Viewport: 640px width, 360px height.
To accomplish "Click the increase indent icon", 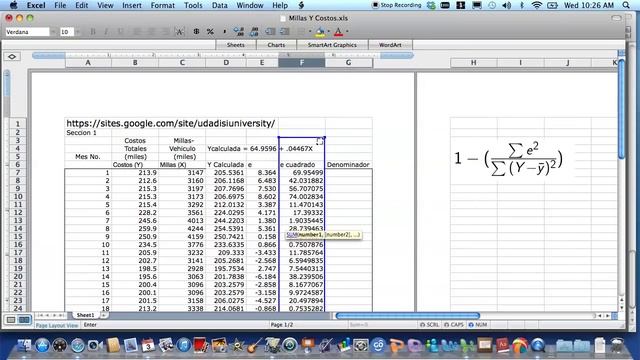I will pos(284,31).
